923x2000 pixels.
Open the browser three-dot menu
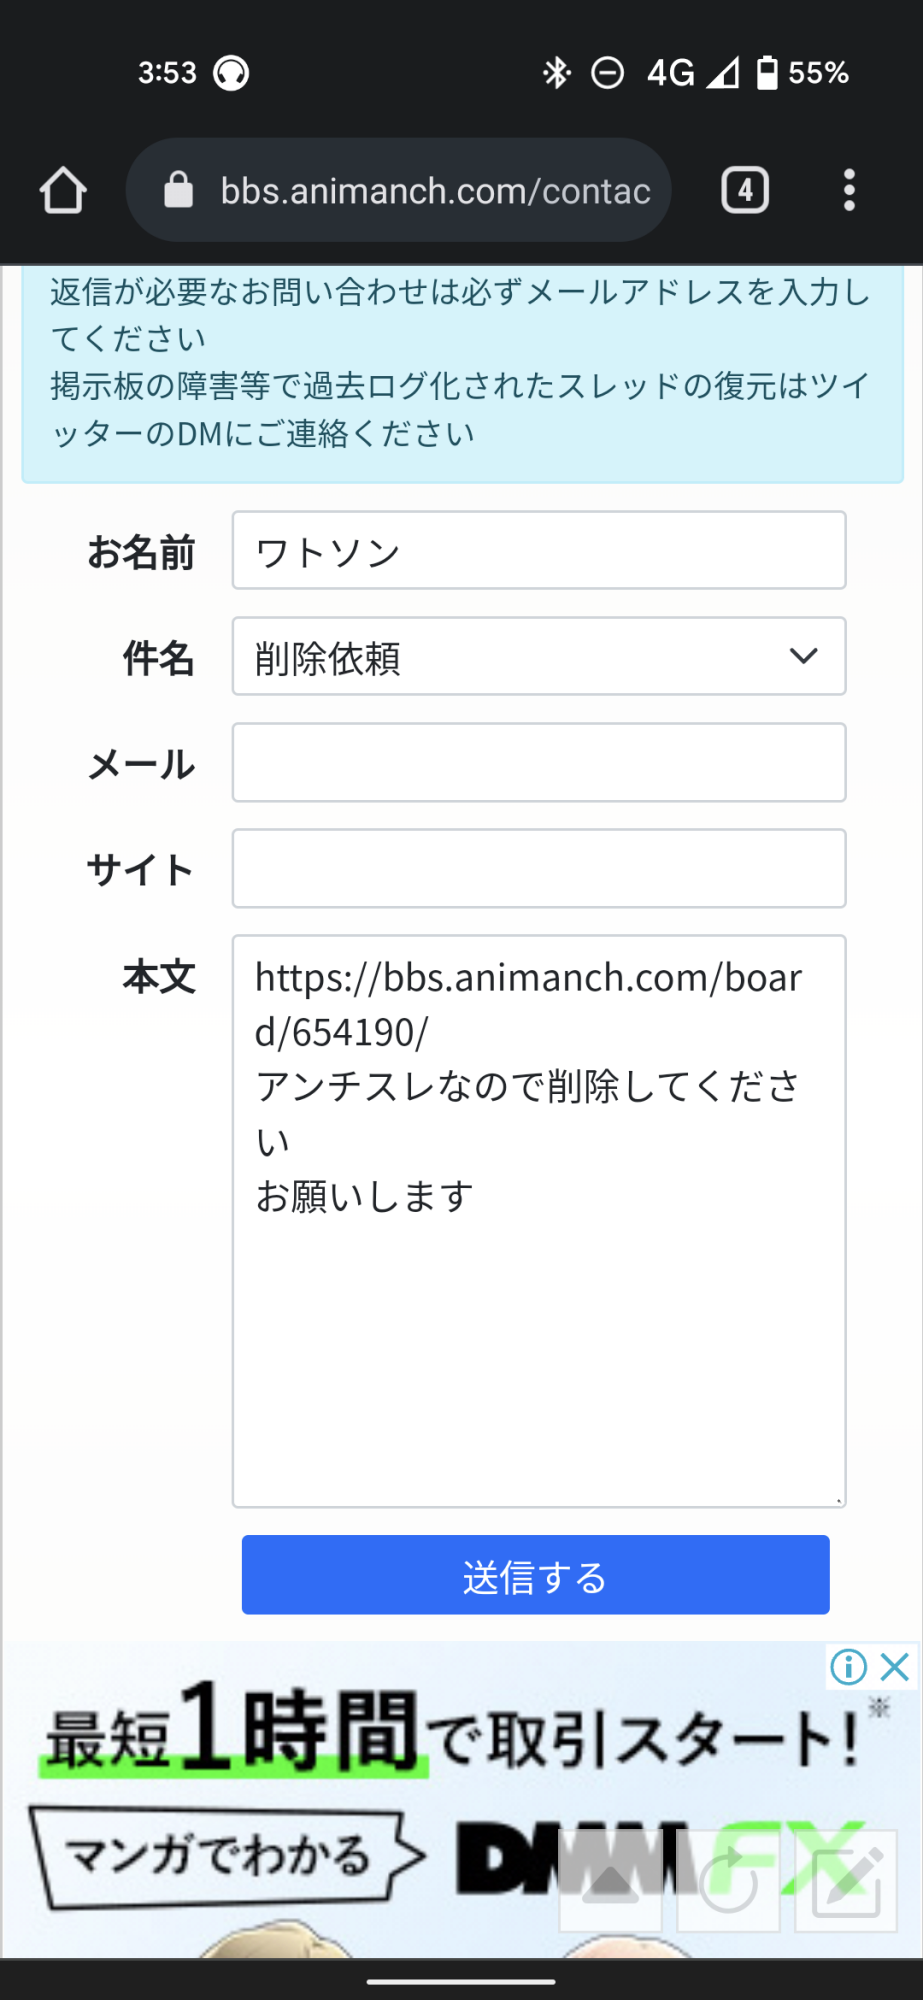click(849, 190)
